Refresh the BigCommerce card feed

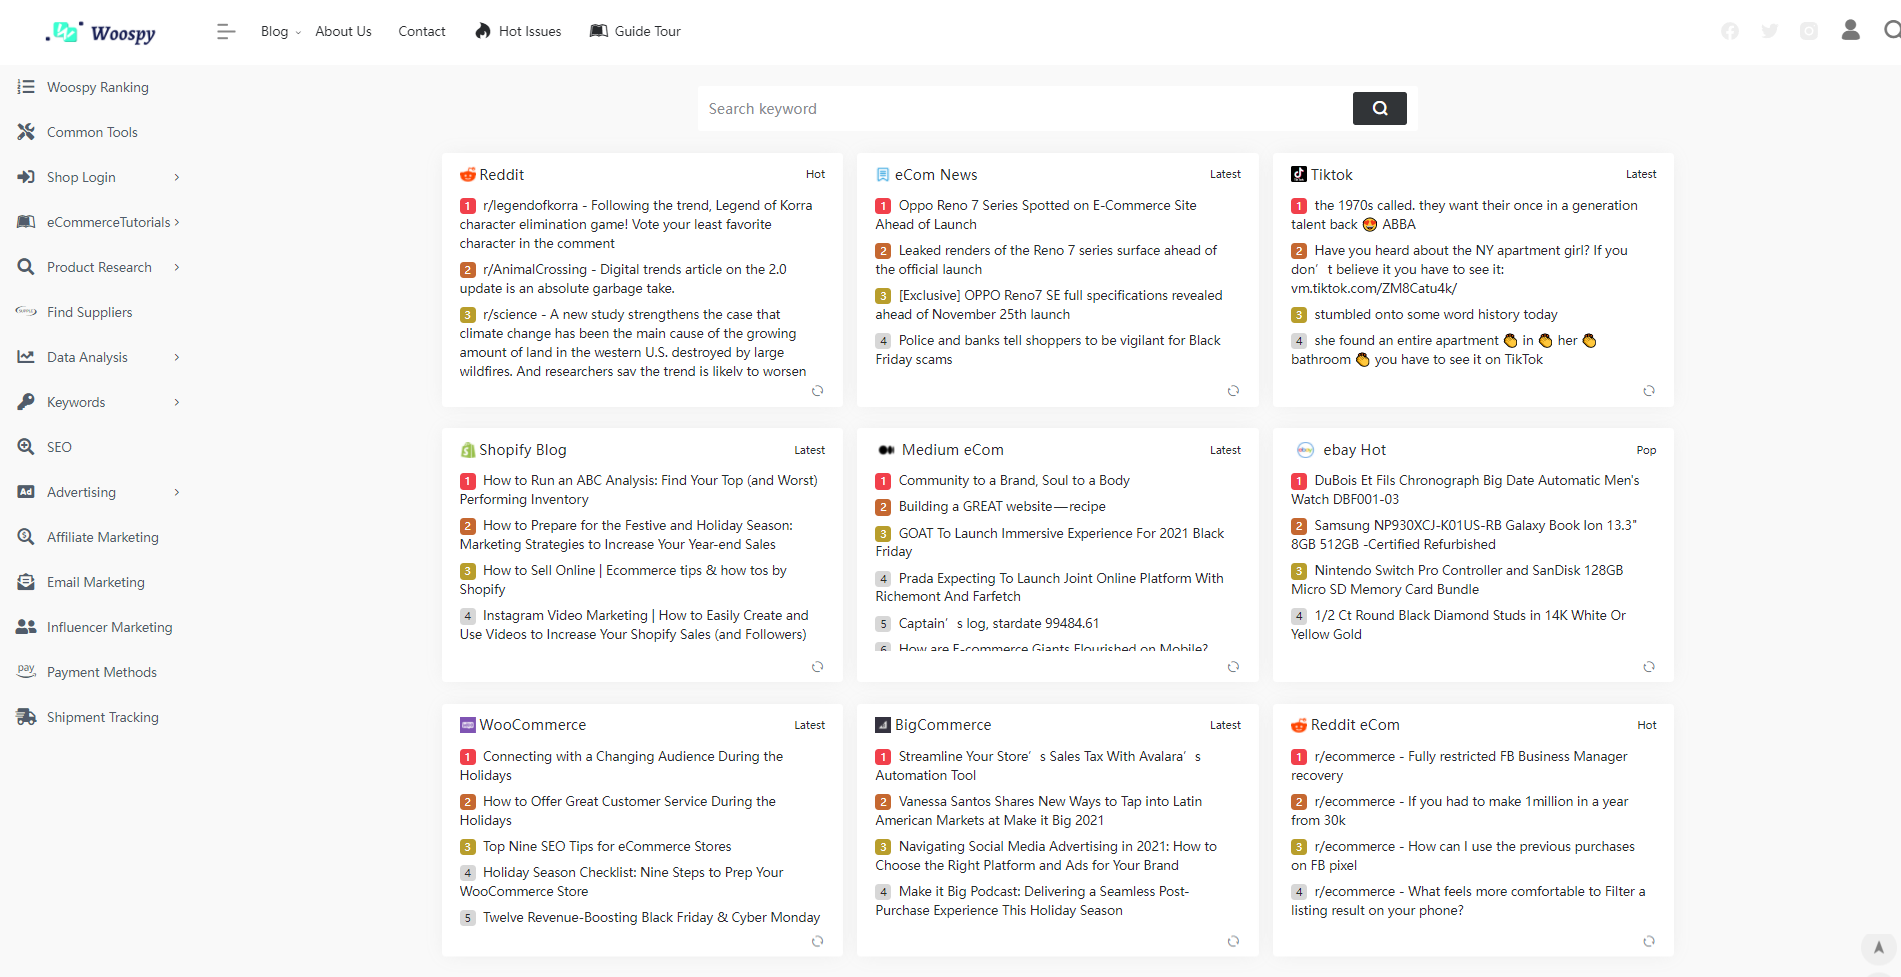[x=1233, y=942]
